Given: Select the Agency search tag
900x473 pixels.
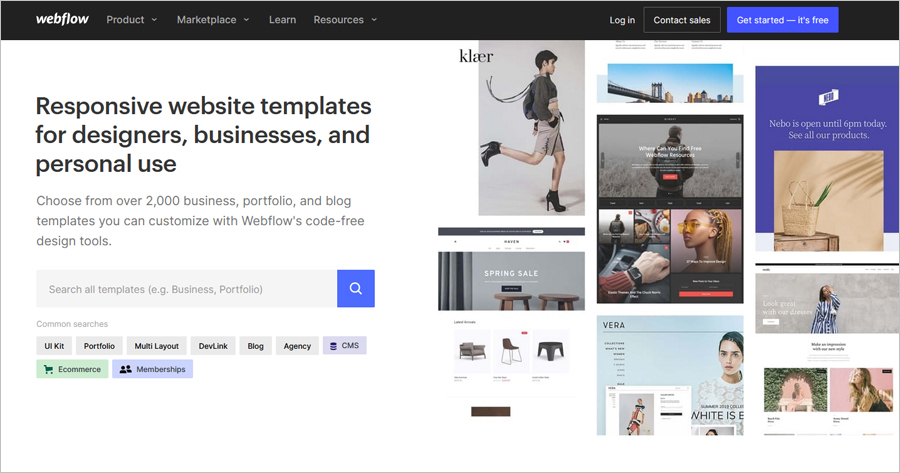Looking at the screenshot, I should click(x=297, y=346).
